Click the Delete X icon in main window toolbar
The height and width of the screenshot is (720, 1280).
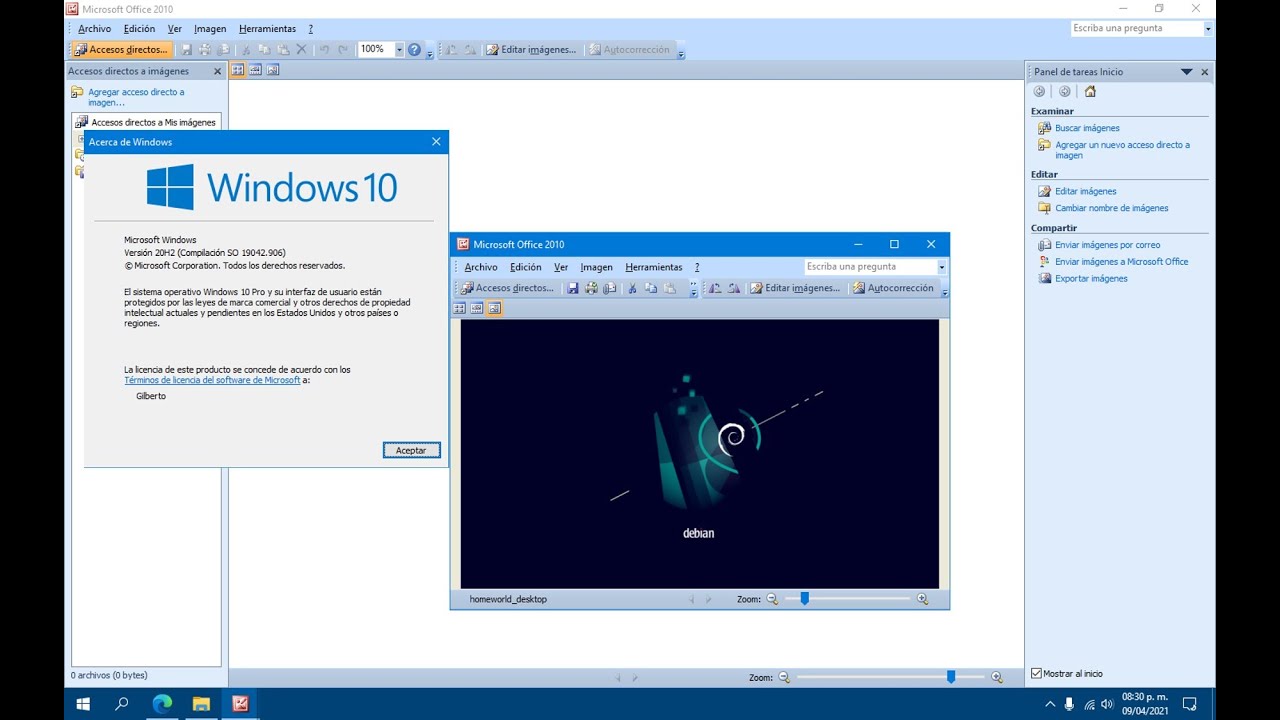[x=301, y=49]
